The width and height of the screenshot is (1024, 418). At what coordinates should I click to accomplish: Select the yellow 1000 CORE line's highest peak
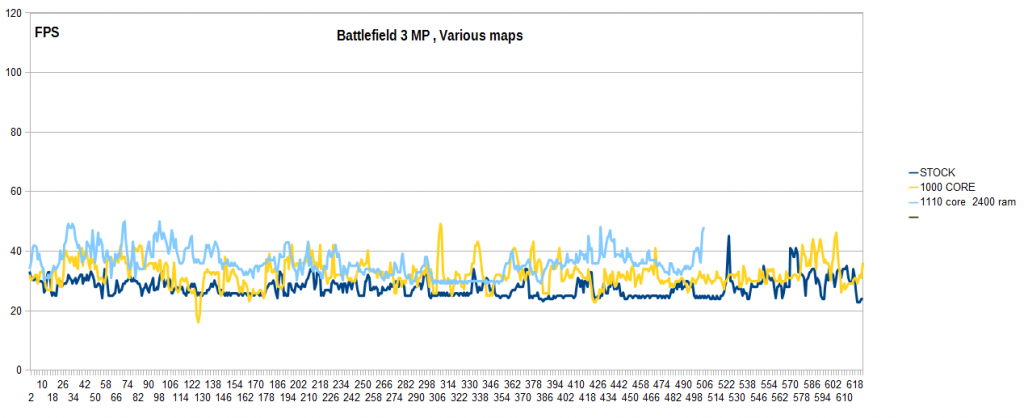pyautogui.click(x=441, y=225)
